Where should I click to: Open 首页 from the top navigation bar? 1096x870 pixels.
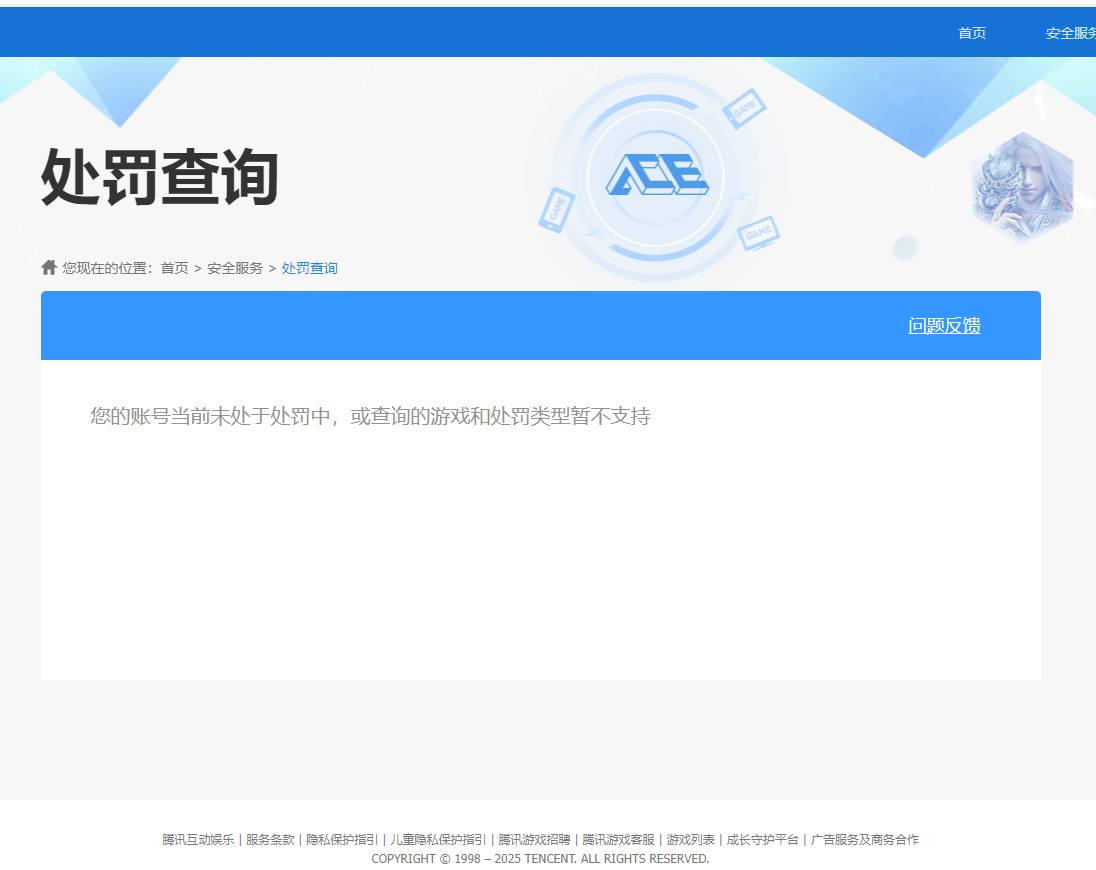click(x=970, y=32)
